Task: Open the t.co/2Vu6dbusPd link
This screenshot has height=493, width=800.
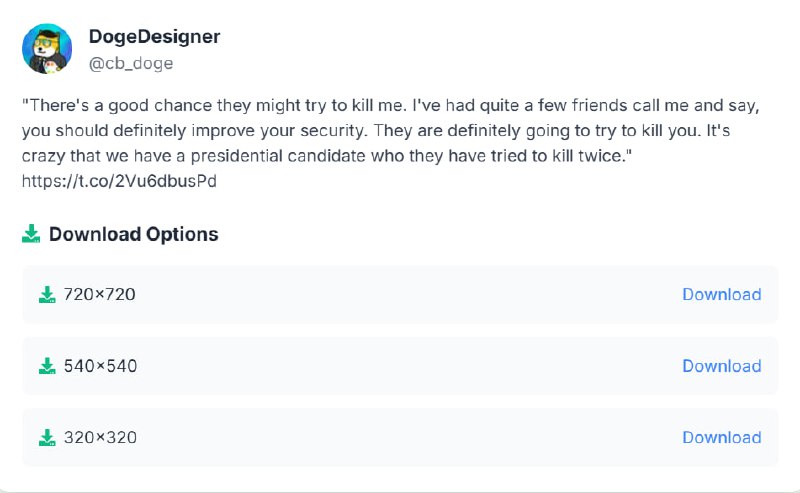Action: [x=119, y=181]
